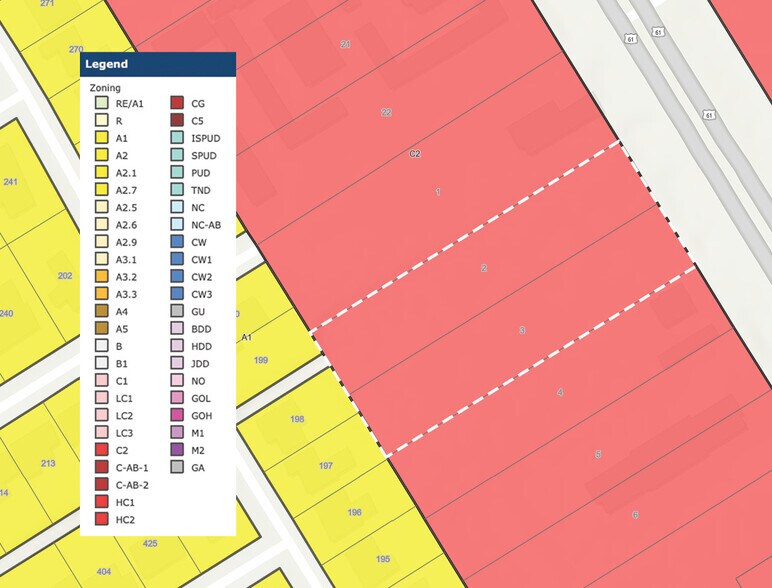Select yellow parcel 270
The image size is (772, 588).
[x=76, y=49]
